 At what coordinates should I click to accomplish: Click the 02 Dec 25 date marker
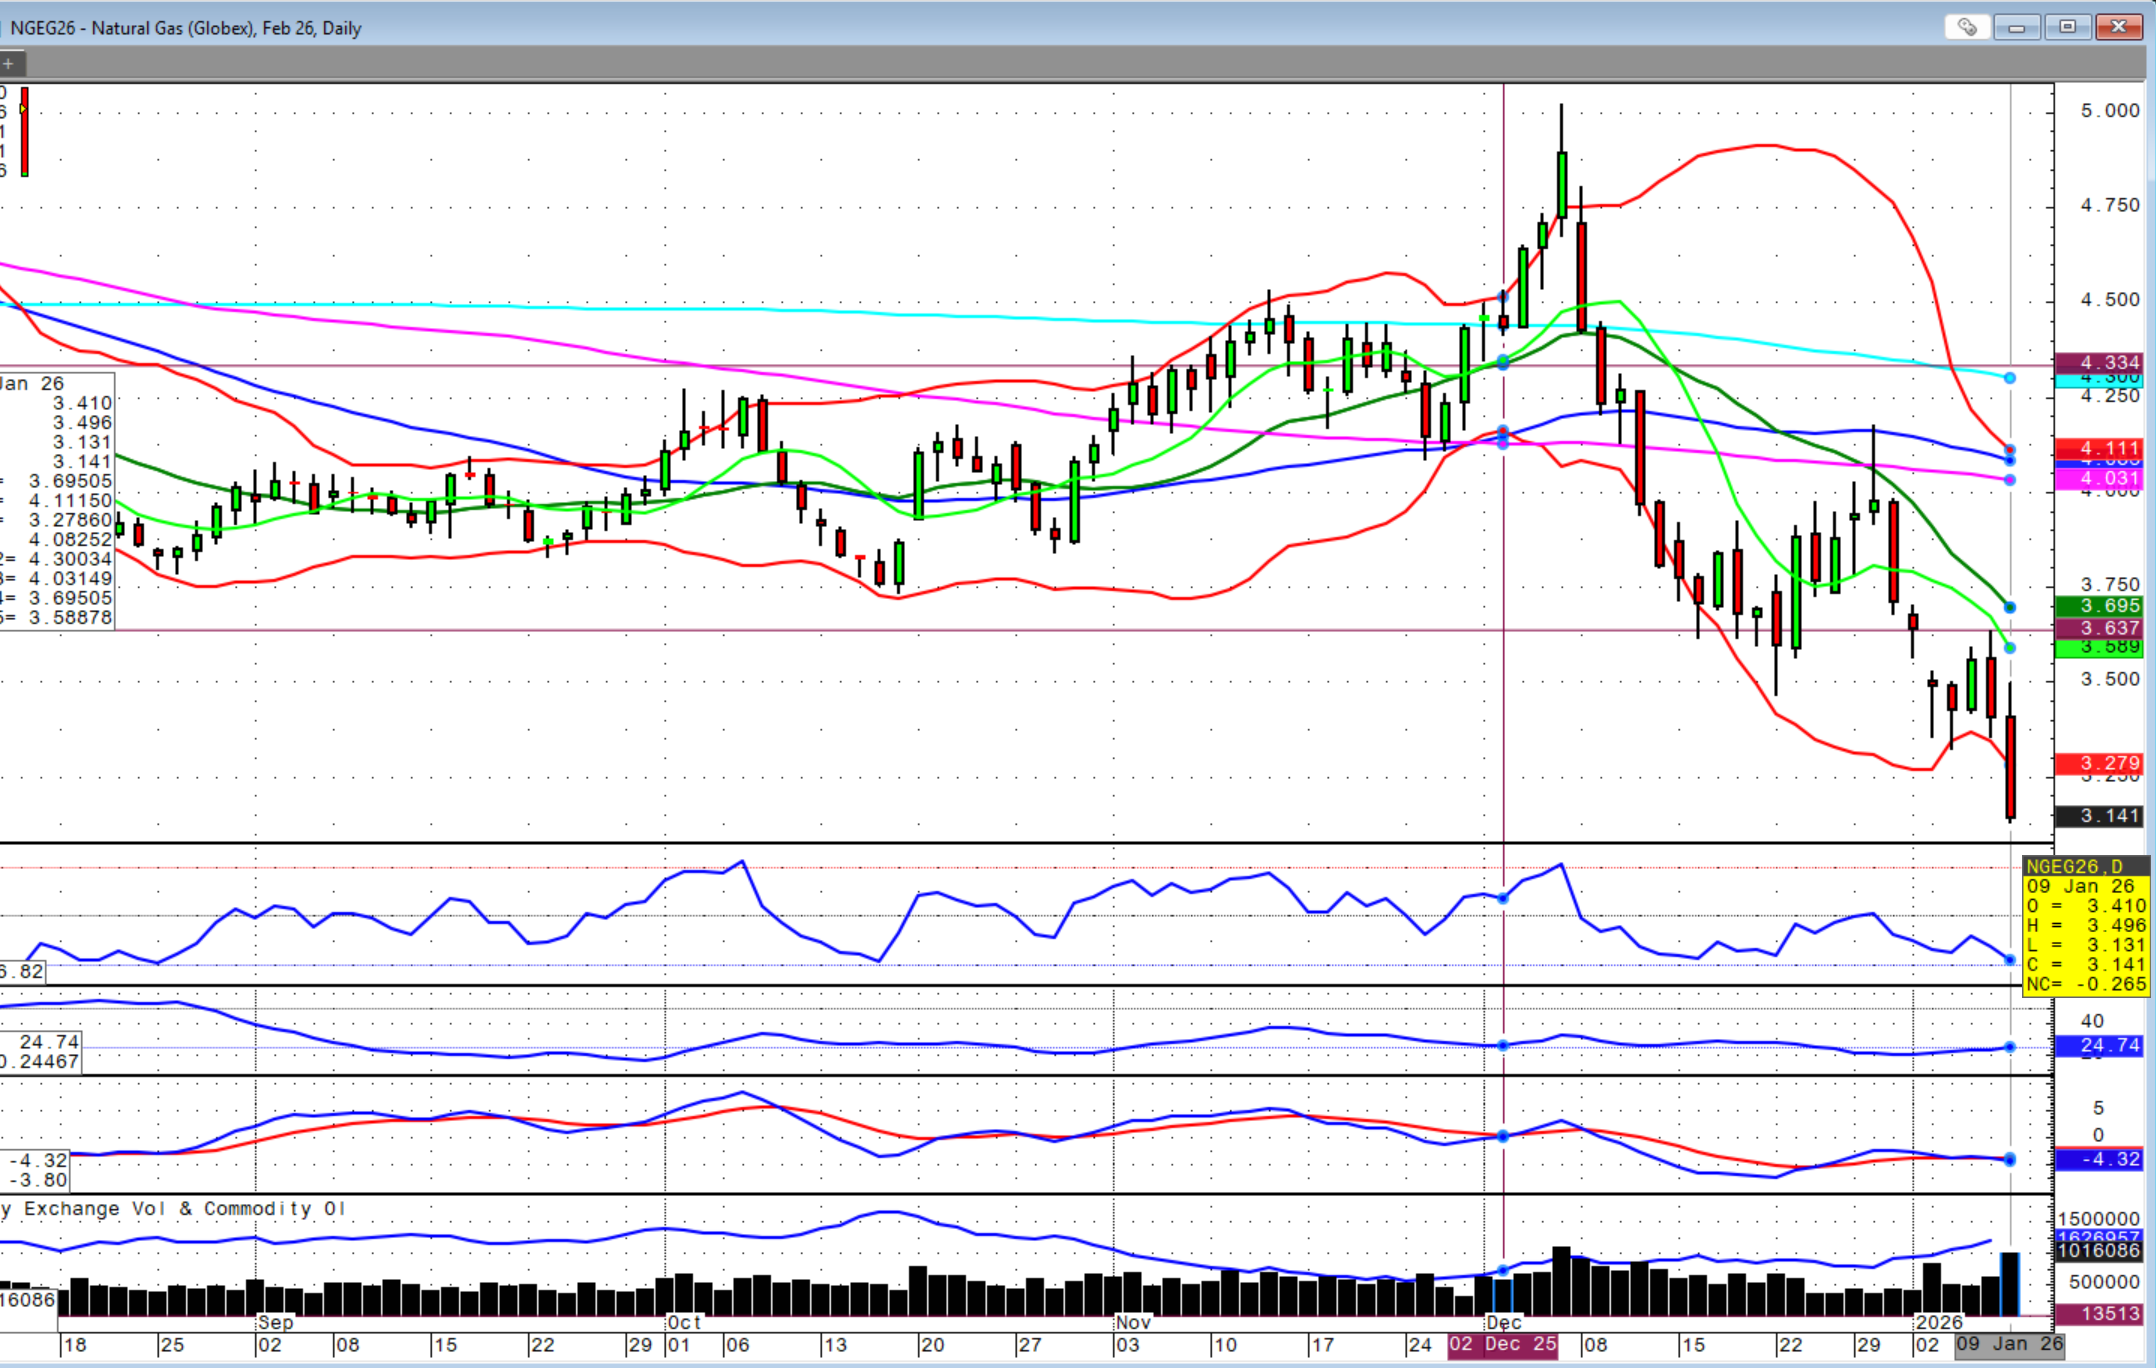1502,1345
